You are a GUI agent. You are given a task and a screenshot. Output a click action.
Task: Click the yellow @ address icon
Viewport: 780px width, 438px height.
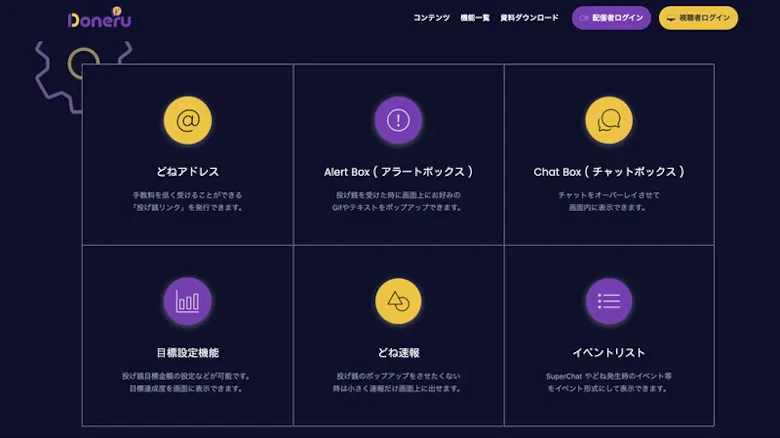point(187,121)
